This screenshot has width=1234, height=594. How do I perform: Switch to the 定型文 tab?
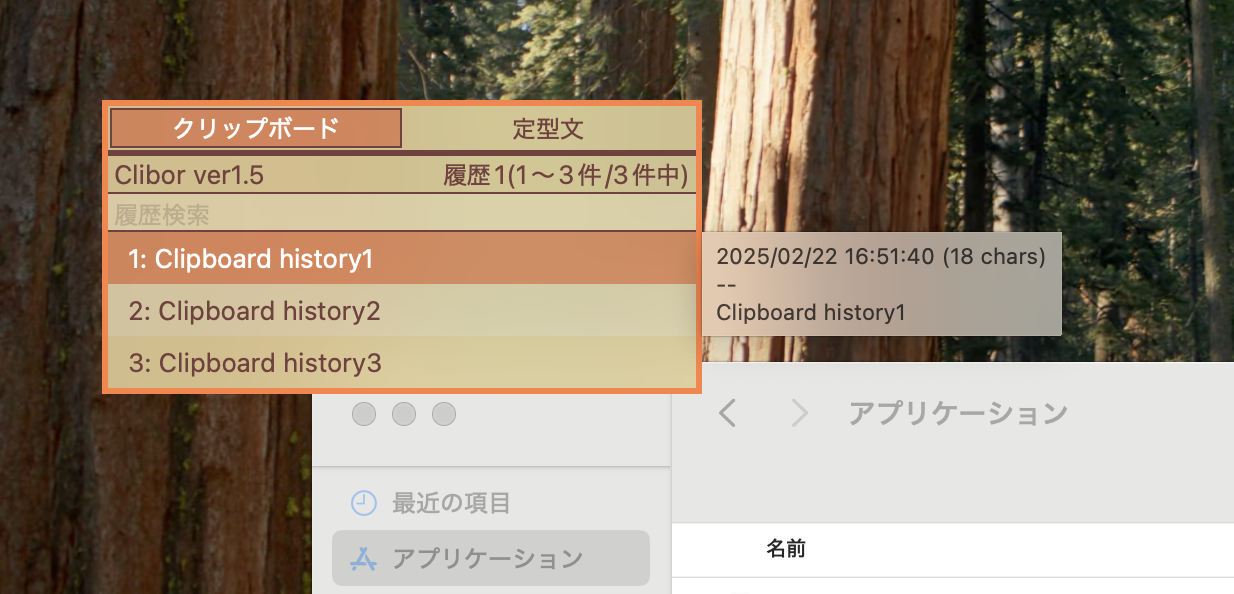point(549,128)
